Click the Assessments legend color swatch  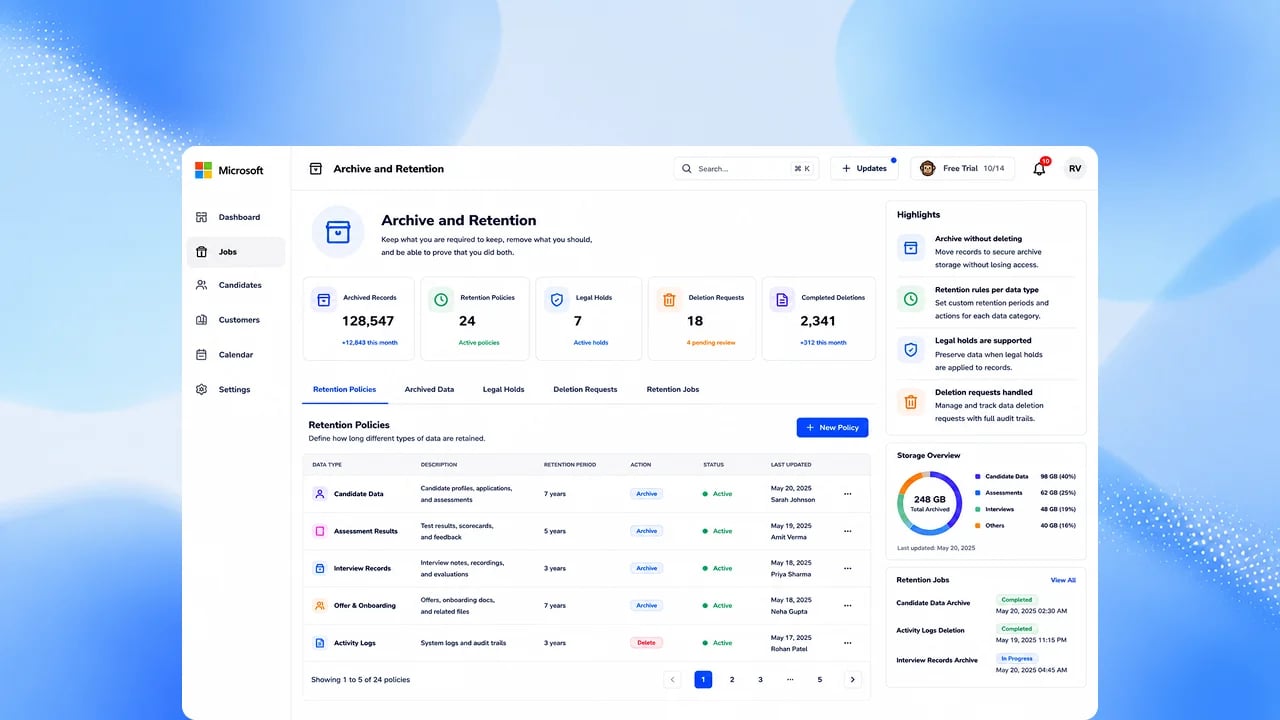[x=977, y=493]
